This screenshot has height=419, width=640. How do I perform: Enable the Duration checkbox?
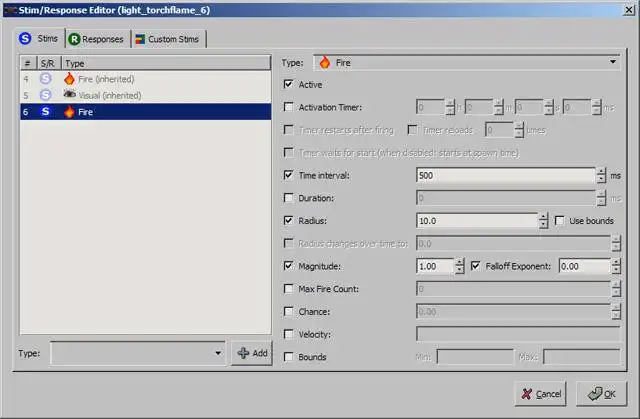[288, 198]
